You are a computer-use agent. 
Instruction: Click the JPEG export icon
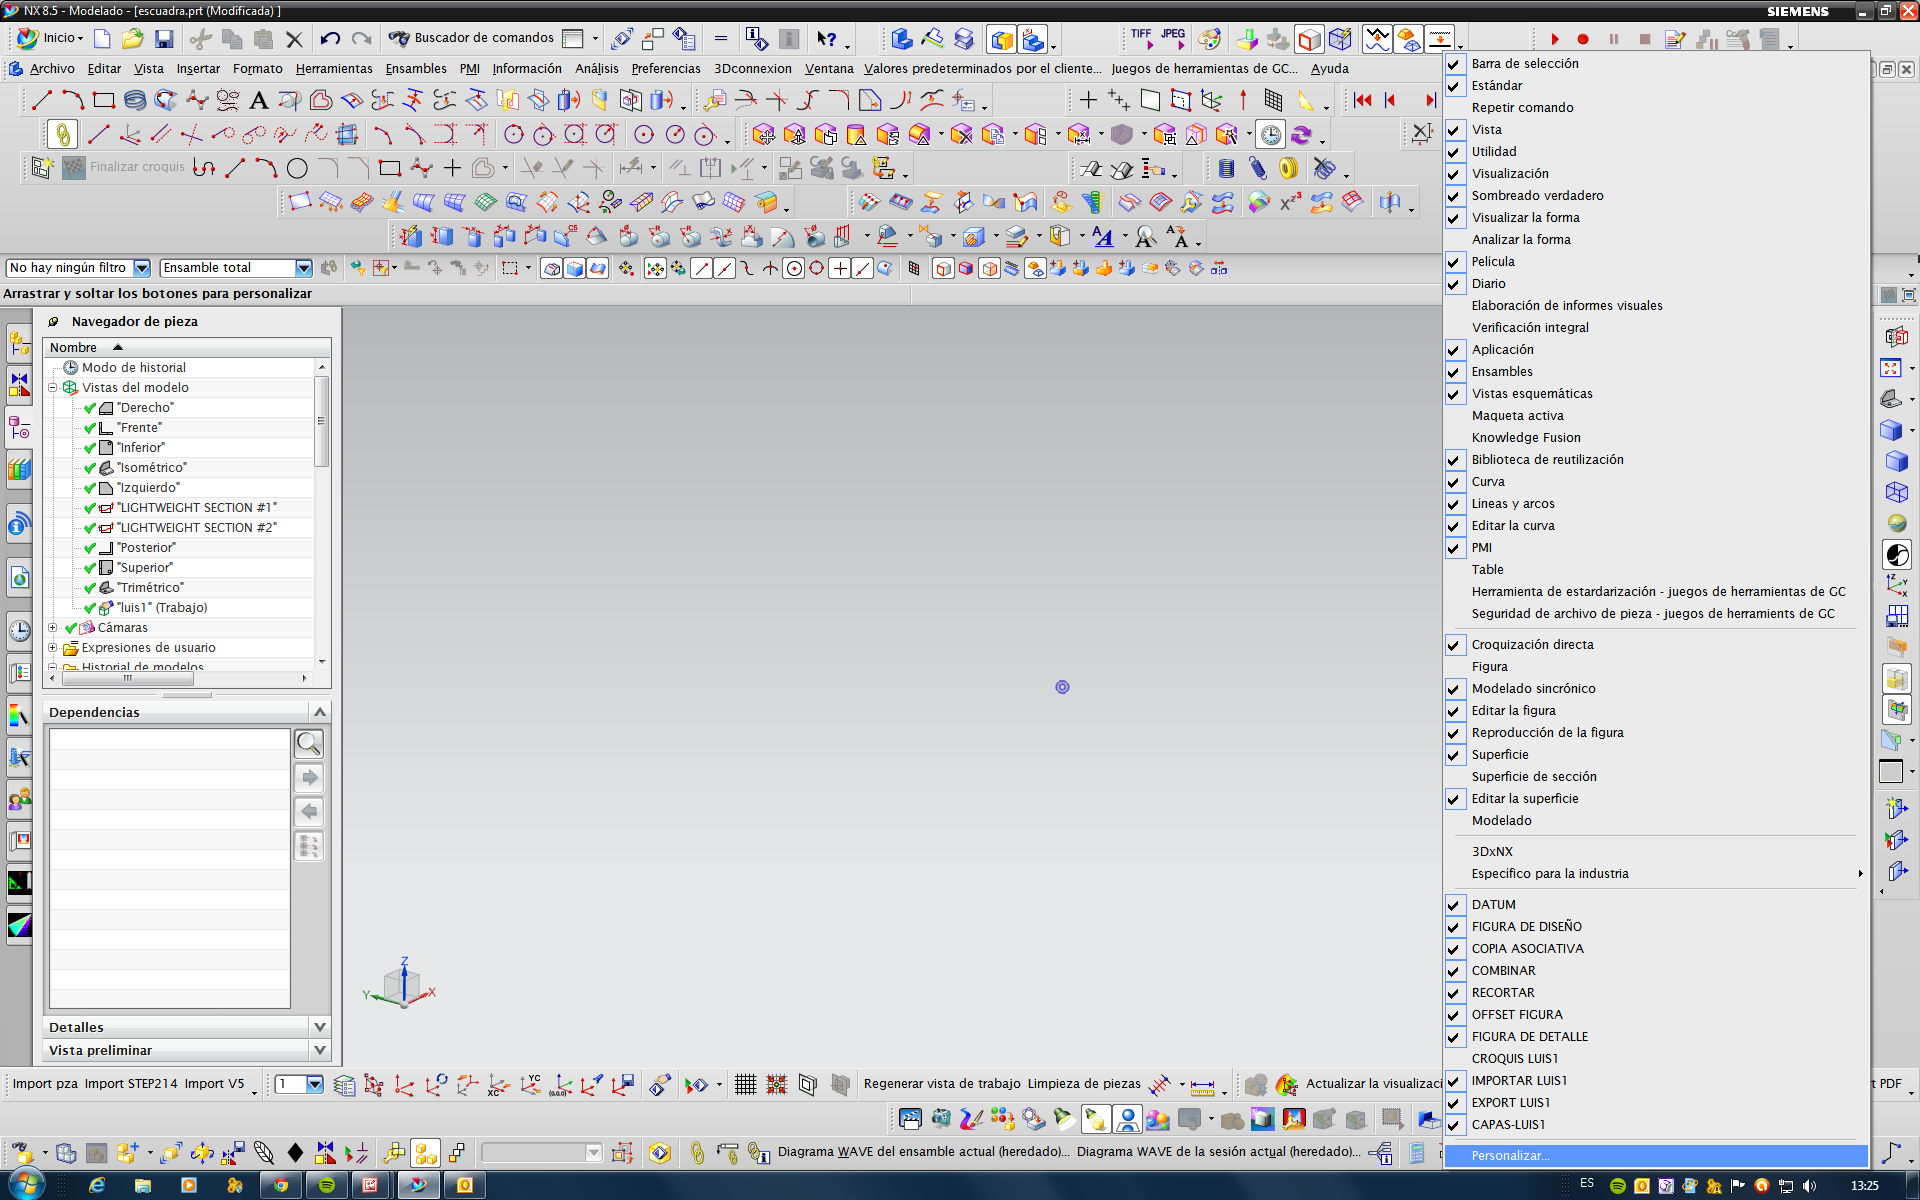click(x=1173, y=38)
